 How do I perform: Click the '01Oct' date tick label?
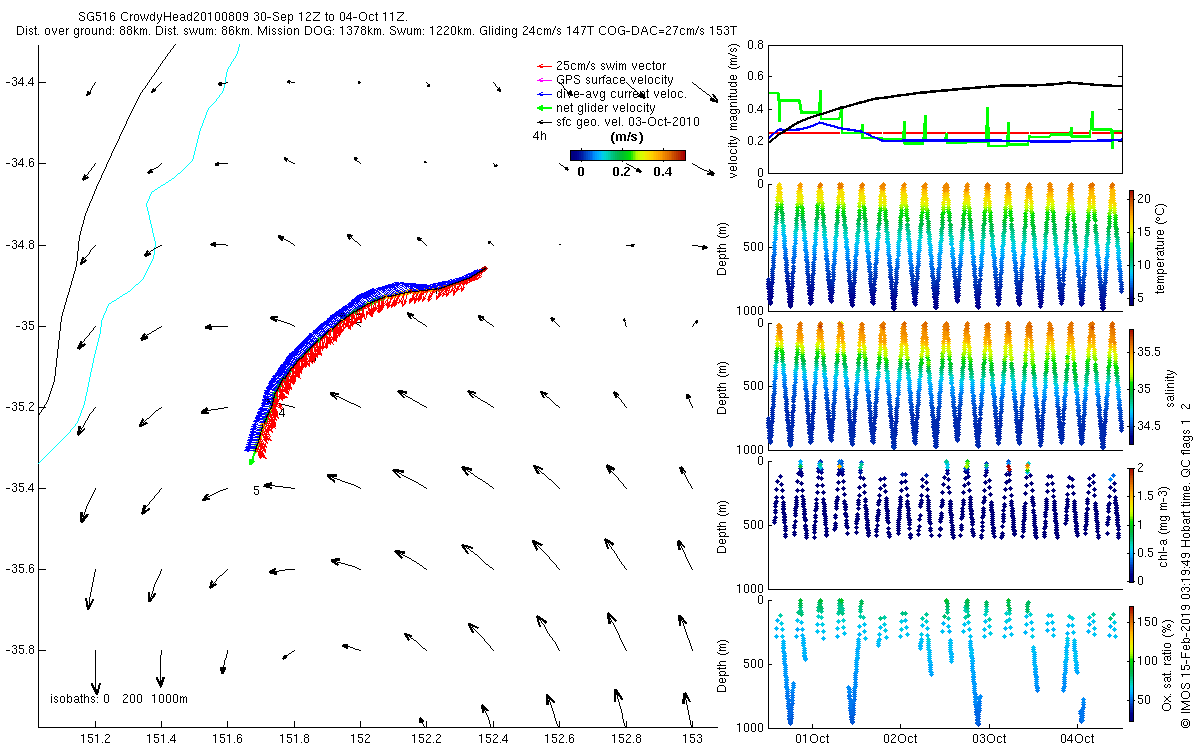(x=812, y=739)
